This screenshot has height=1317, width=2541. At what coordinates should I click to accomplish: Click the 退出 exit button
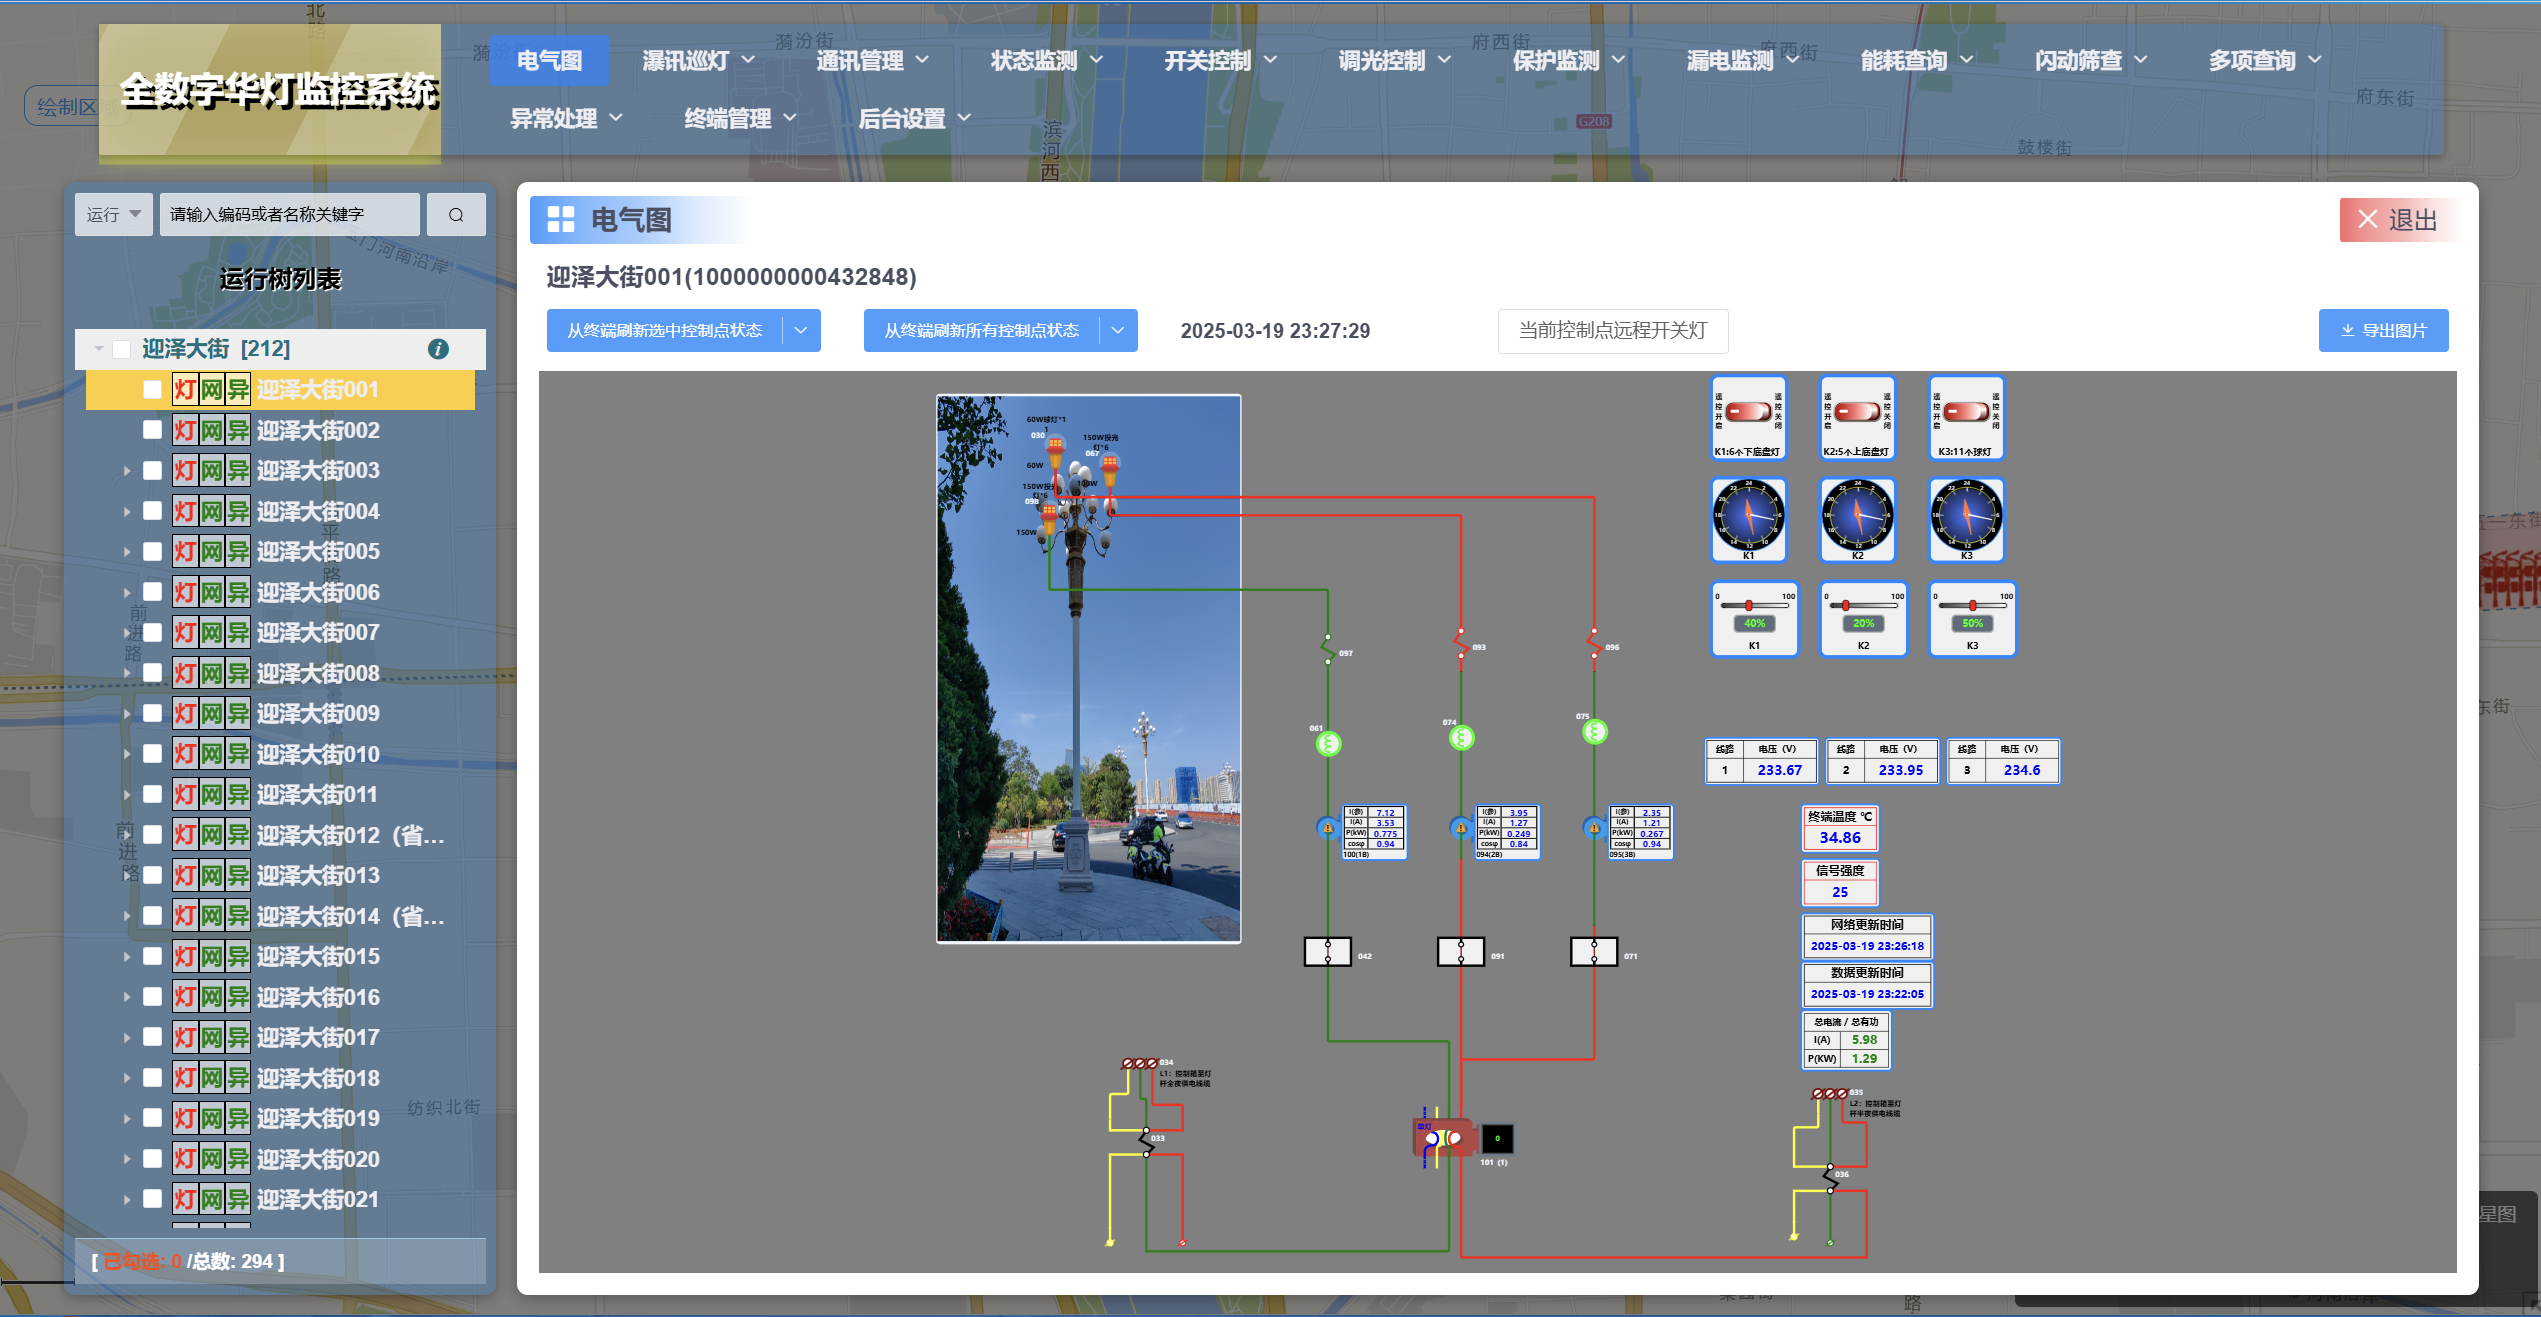coord(2399,220)
